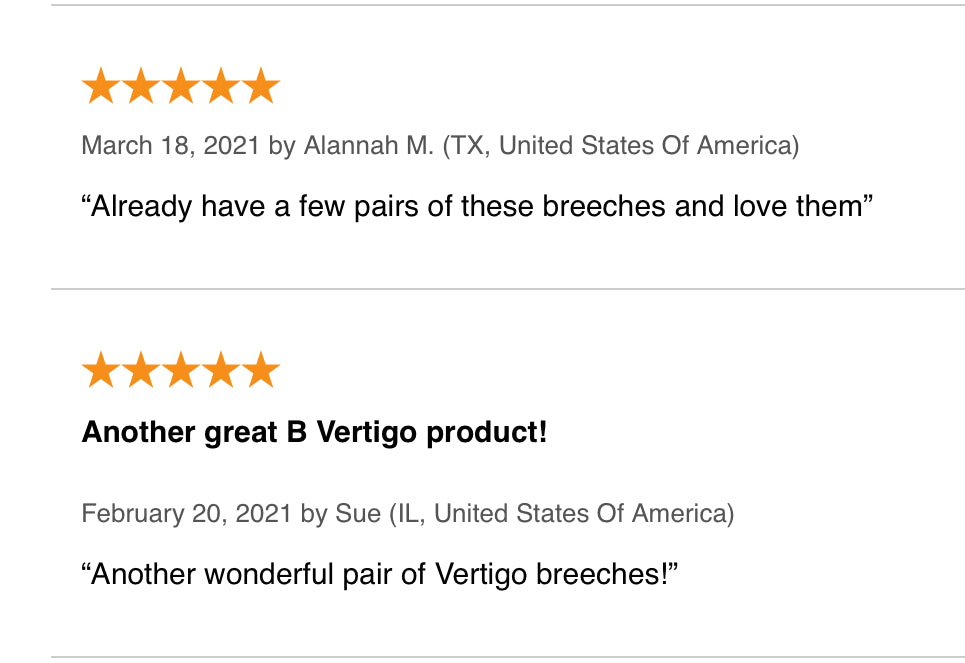965x663 pixels.
Task: Click reviewer name Alannah M.
Action: coord(369,146)
